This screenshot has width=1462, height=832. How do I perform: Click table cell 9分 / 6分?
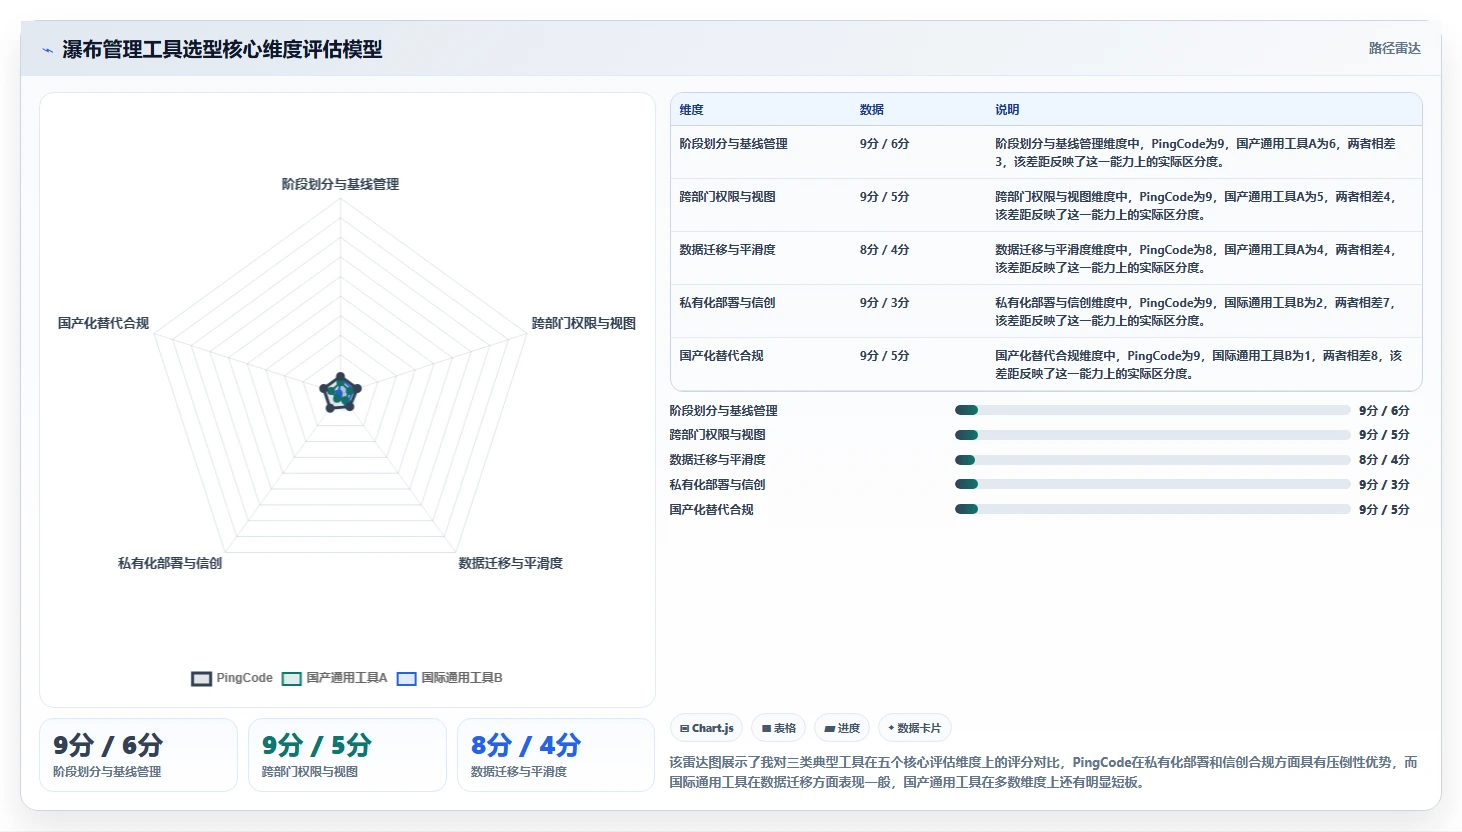(884, 144)
